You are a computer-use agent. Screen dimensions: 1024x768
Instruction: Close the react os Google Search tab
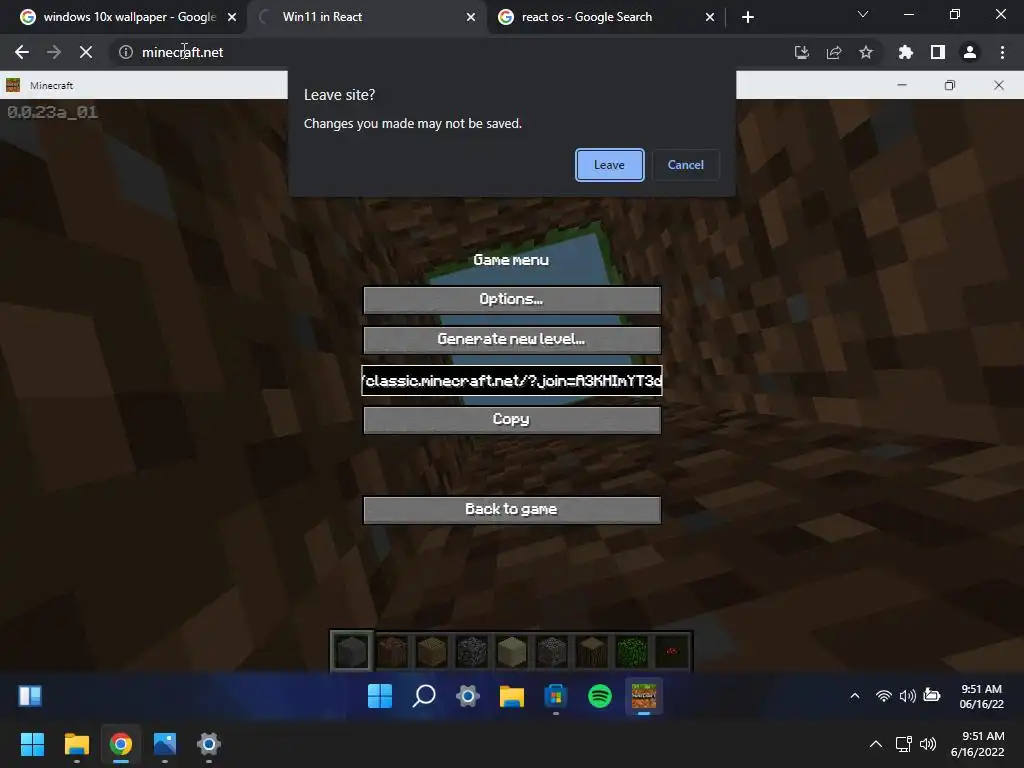coord(710,17)
